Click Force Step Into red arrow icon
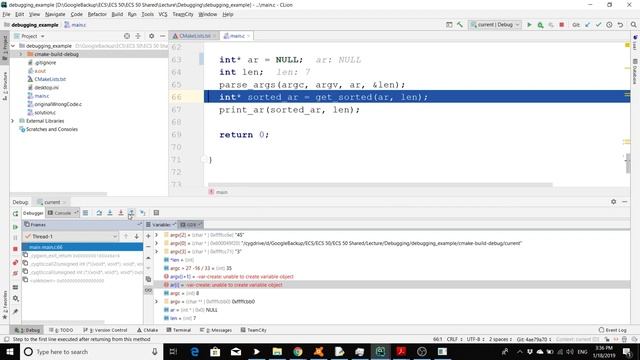The width and height of the screenshot is (640, 360). pos(121,213)
